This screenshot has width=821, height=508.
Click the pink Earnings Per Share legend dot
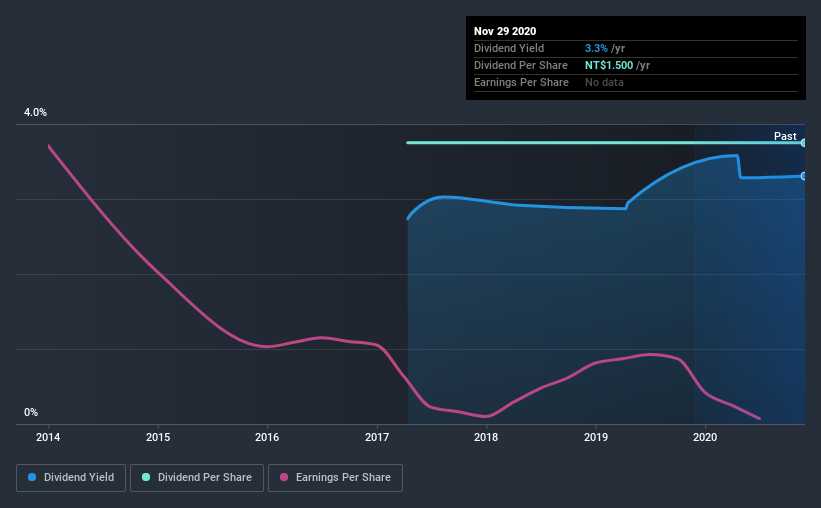click(284, 477)
